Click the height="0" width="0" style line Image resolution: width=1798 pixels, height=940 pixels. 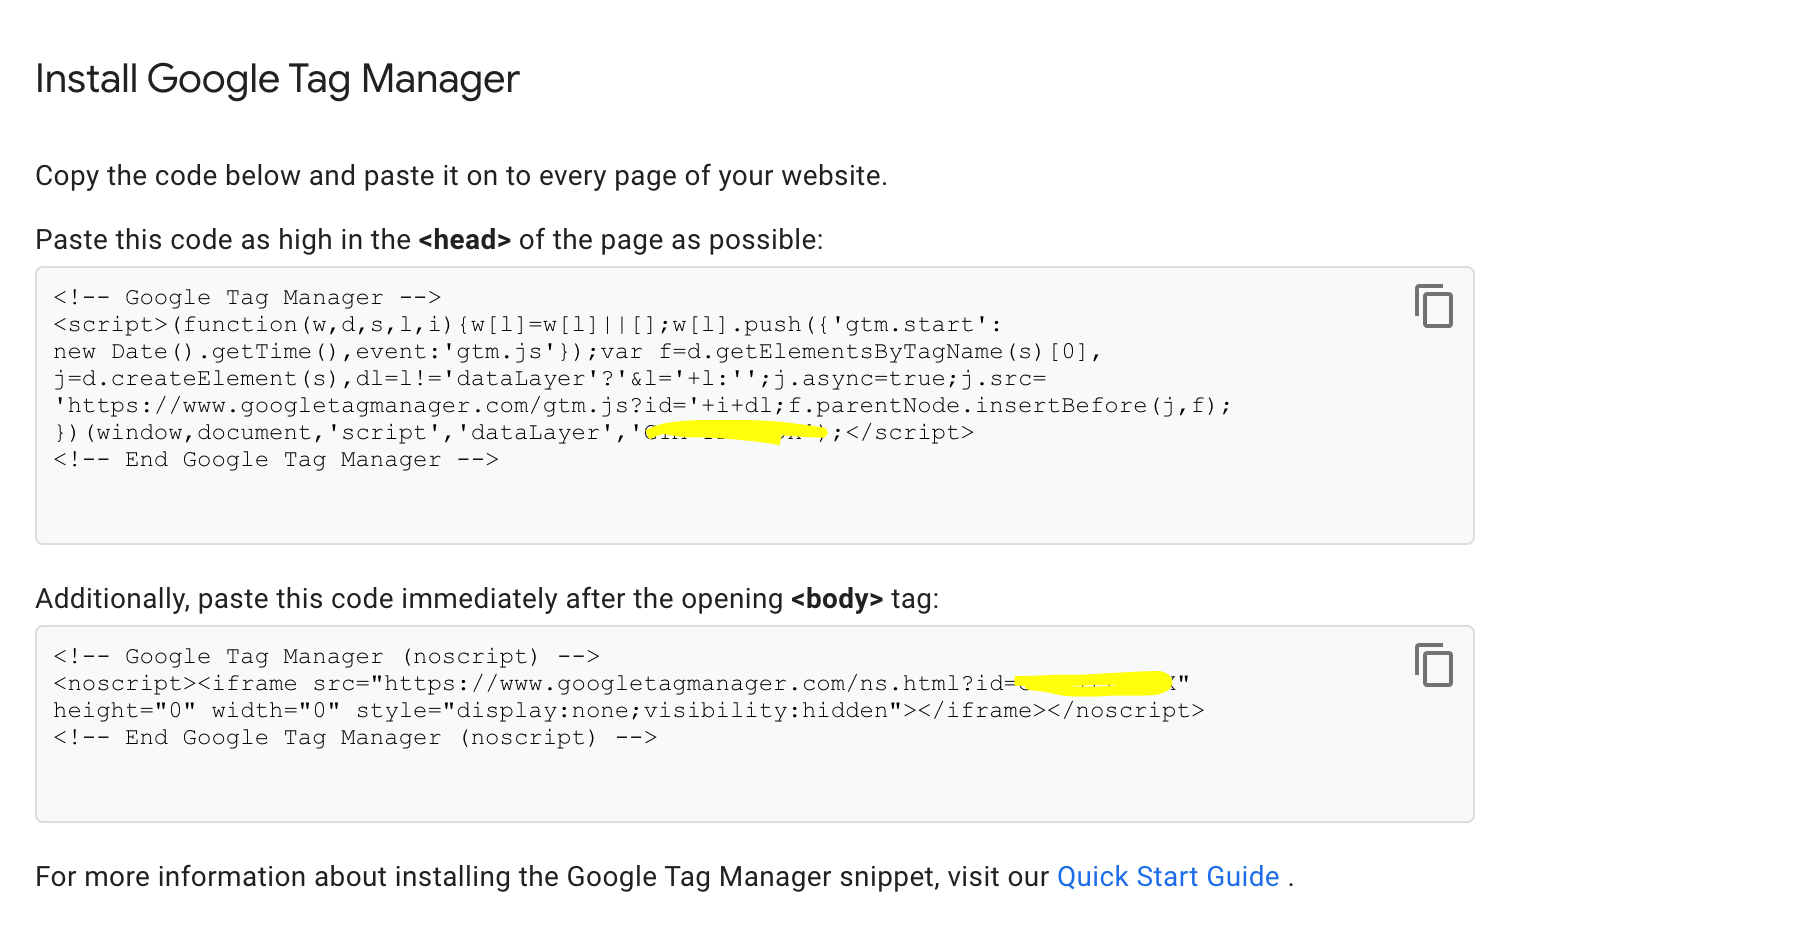pos(628,711)
